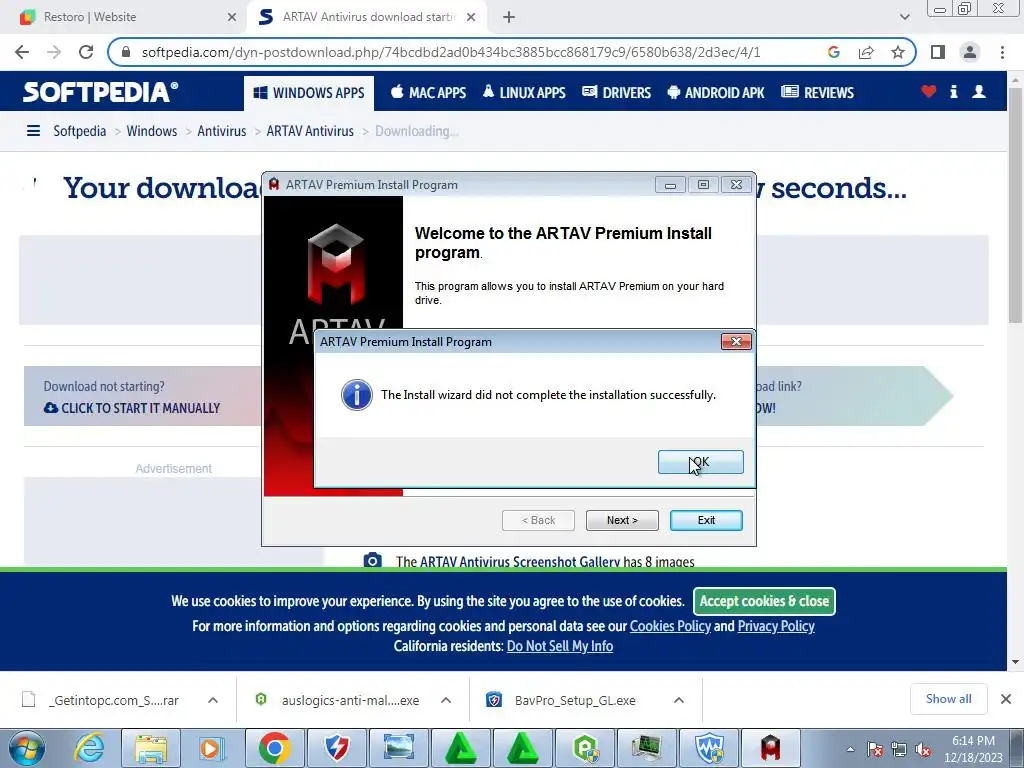Expand options for the Getintopc rar download
Screen dimensions: 1024x768
click(213, 700)
